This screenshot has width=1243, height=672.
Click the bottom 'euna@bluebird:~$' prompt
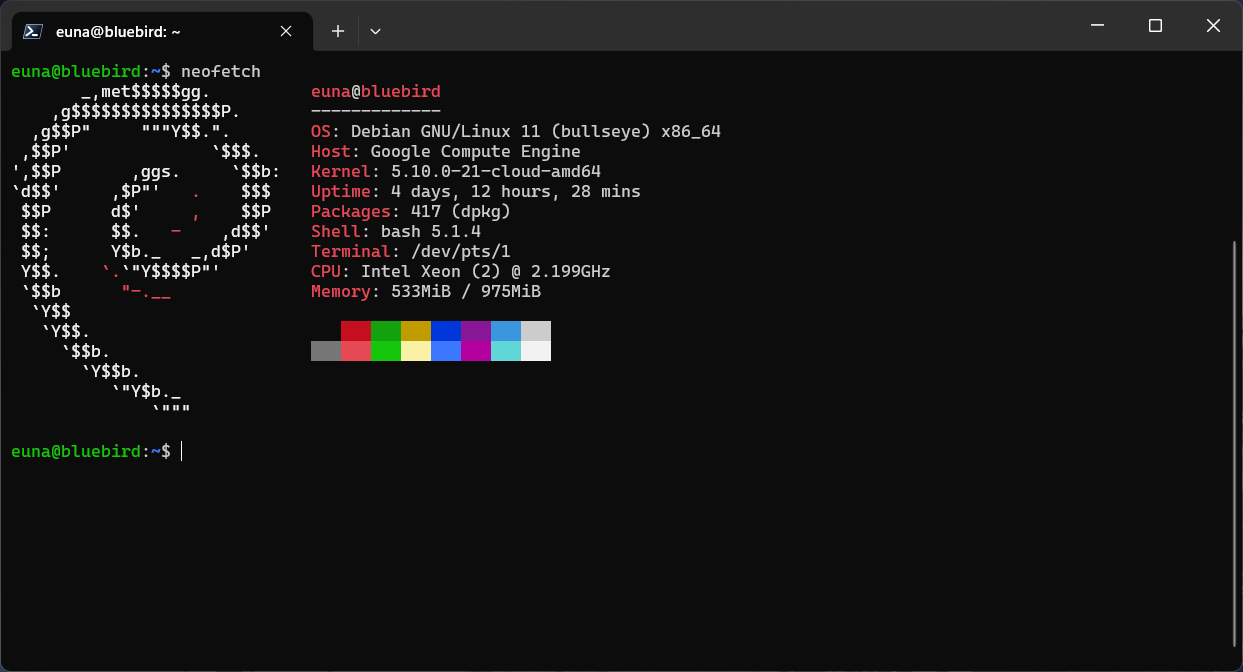[x=91, y=451]
